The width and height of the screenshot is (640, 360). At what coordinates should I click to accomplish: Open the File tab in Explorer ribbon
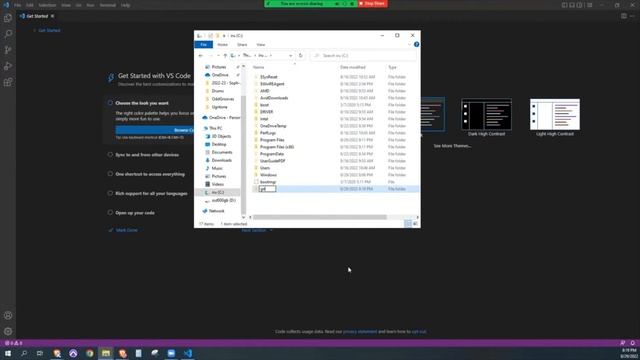203,44
